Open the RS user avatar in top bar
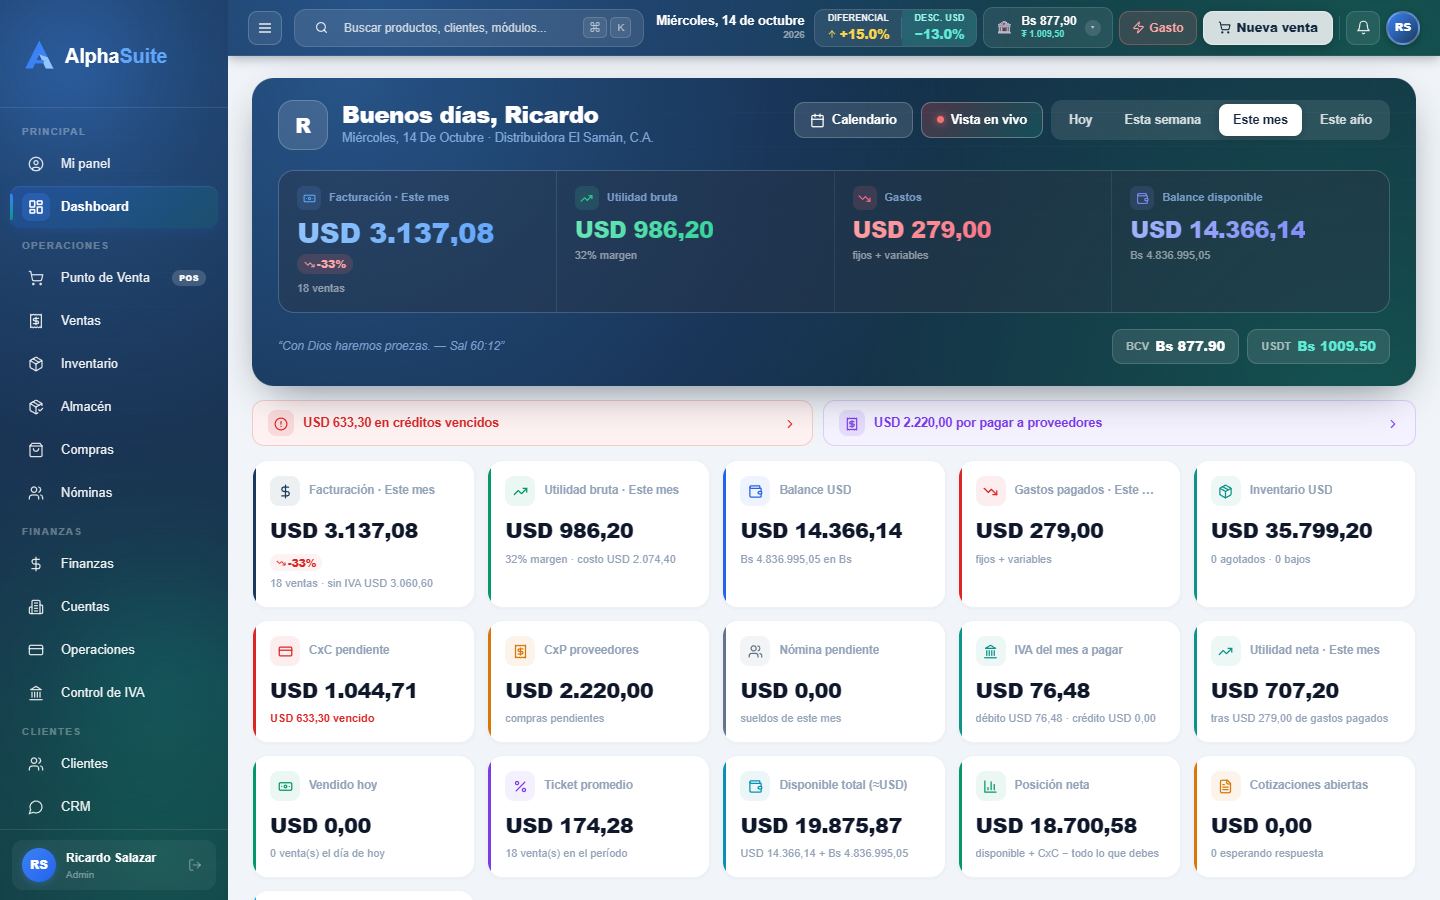The width and height of the screenshot is (1440, 900). [1403, 28]
